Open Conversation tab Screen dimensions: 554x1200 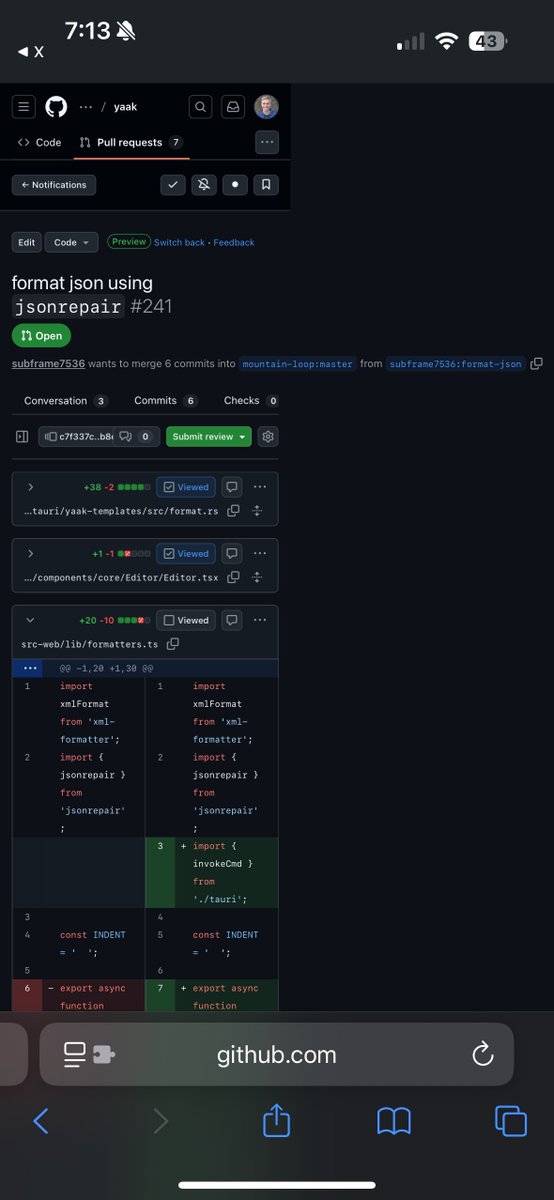pos(66,401)
